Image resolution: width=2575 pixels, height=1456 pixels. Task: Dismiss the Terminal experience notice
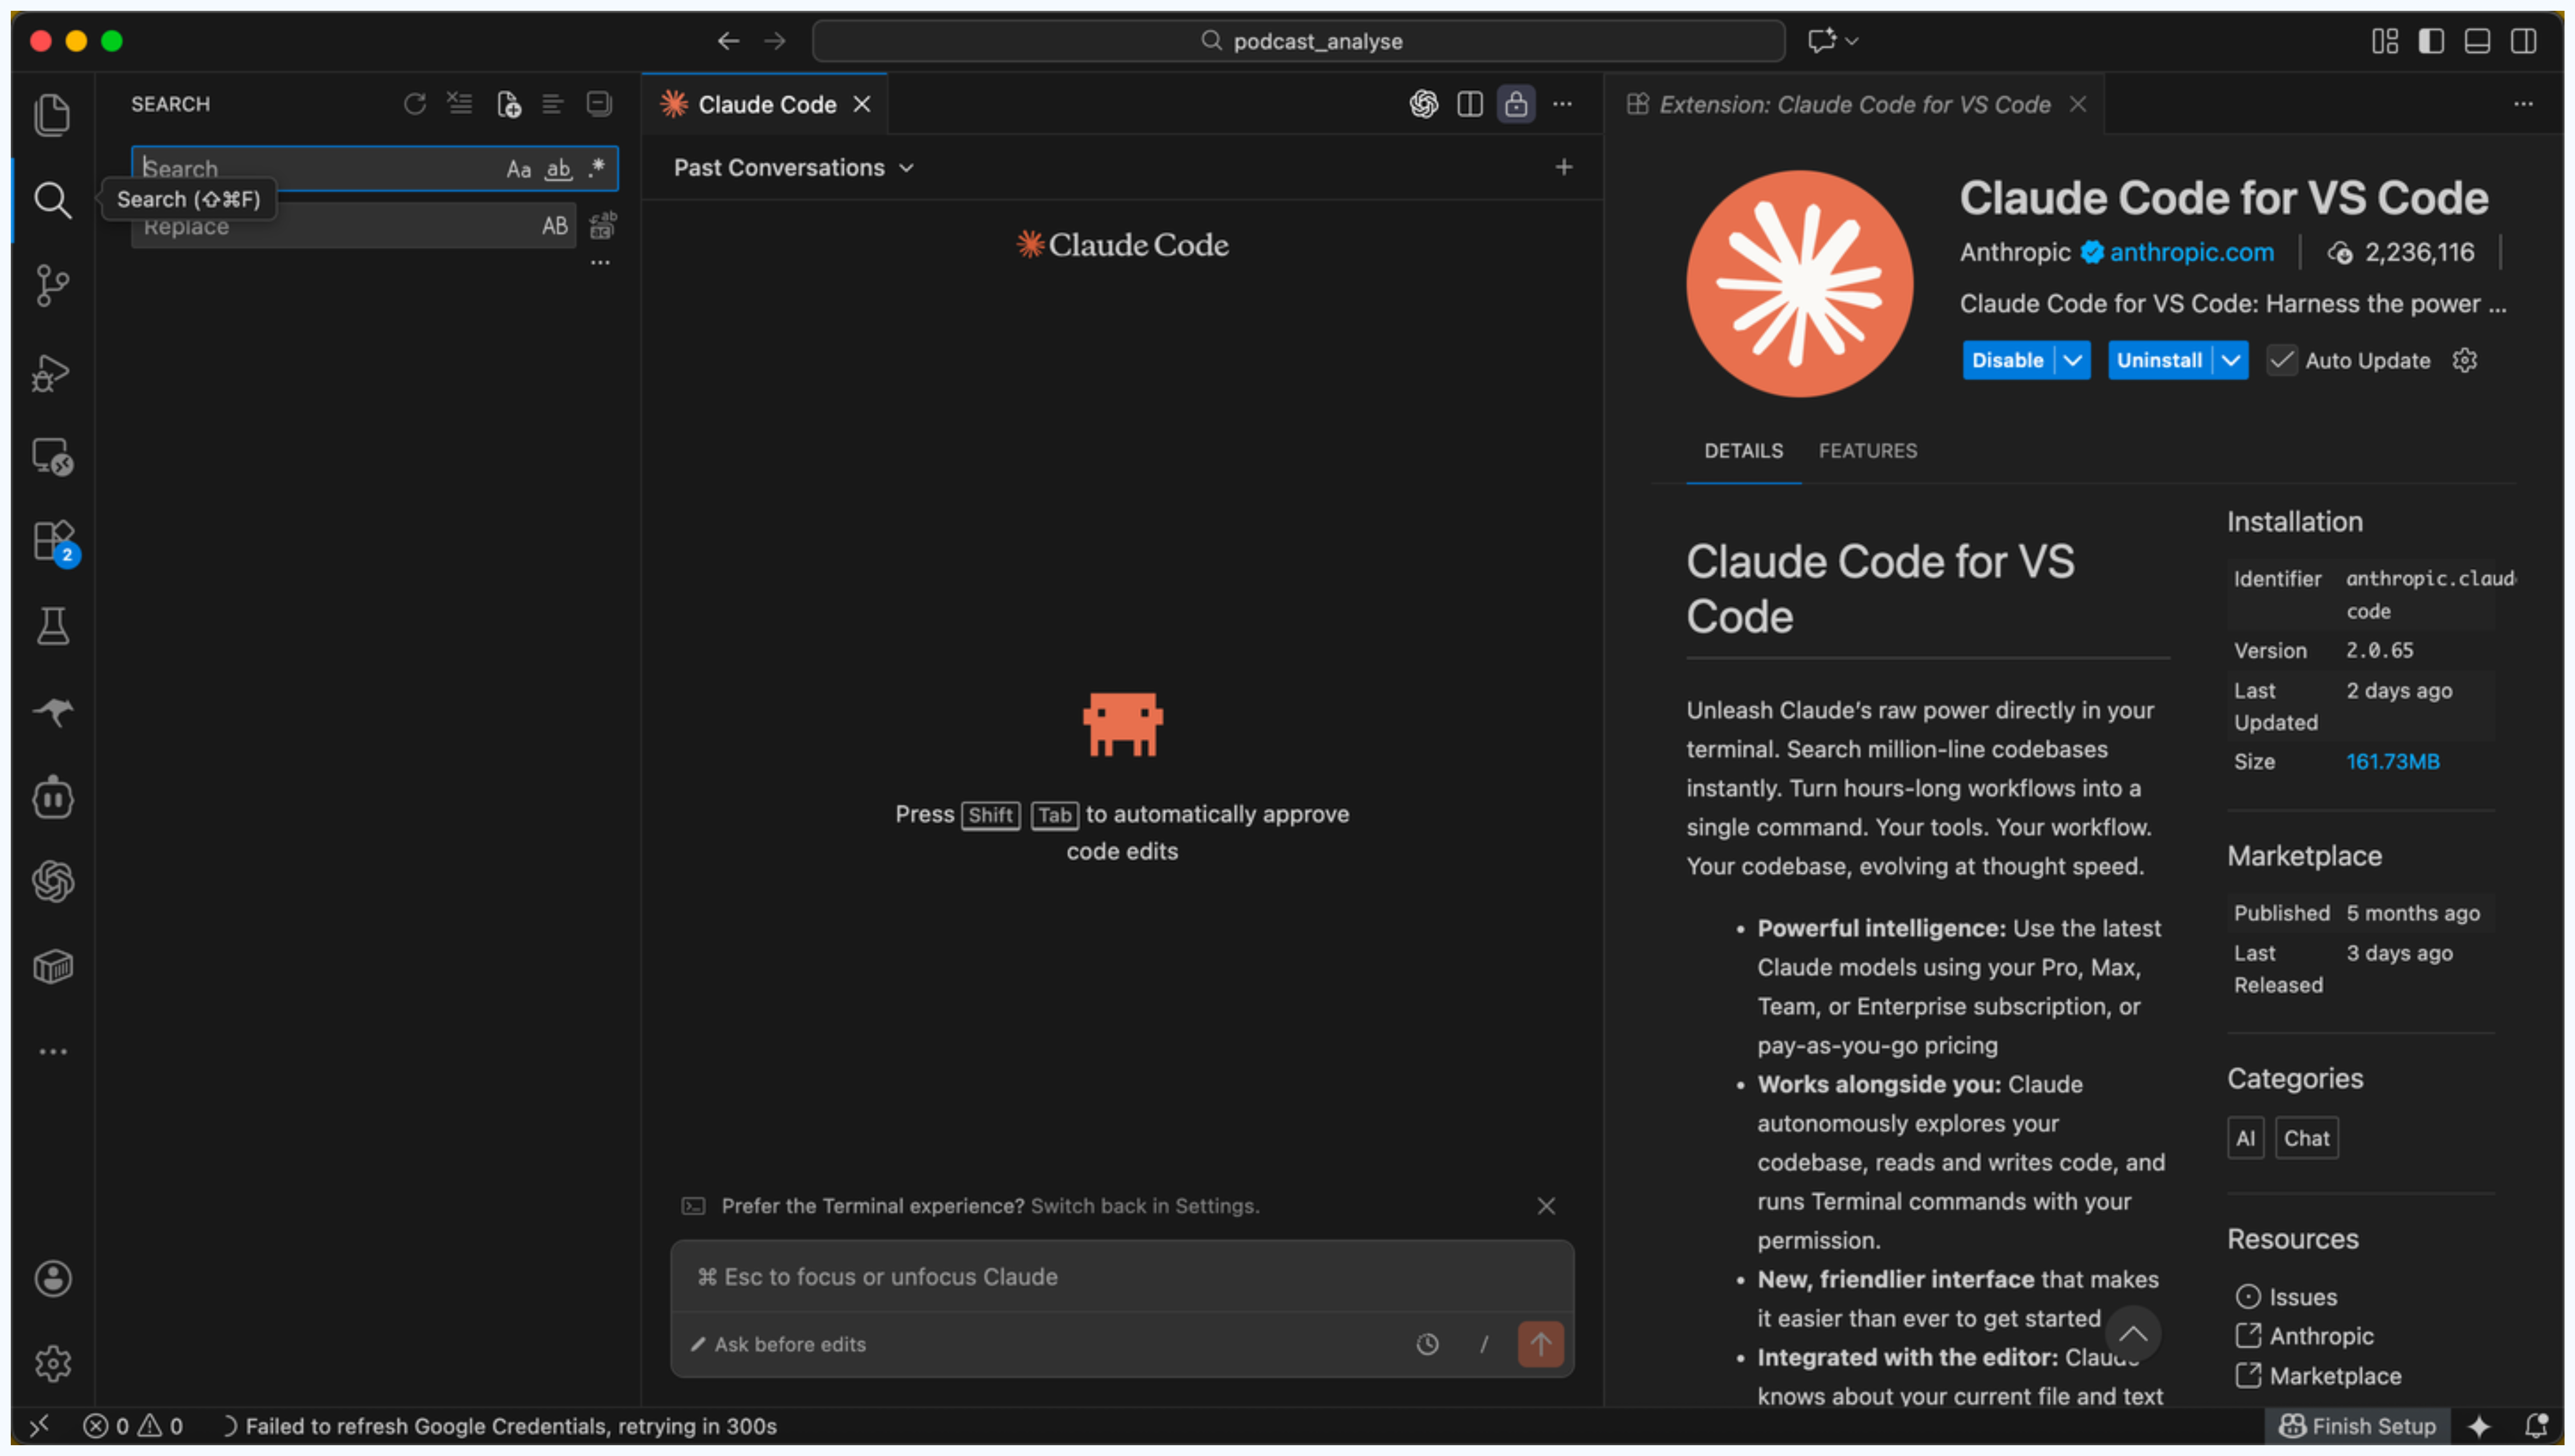[1546, 1206]
